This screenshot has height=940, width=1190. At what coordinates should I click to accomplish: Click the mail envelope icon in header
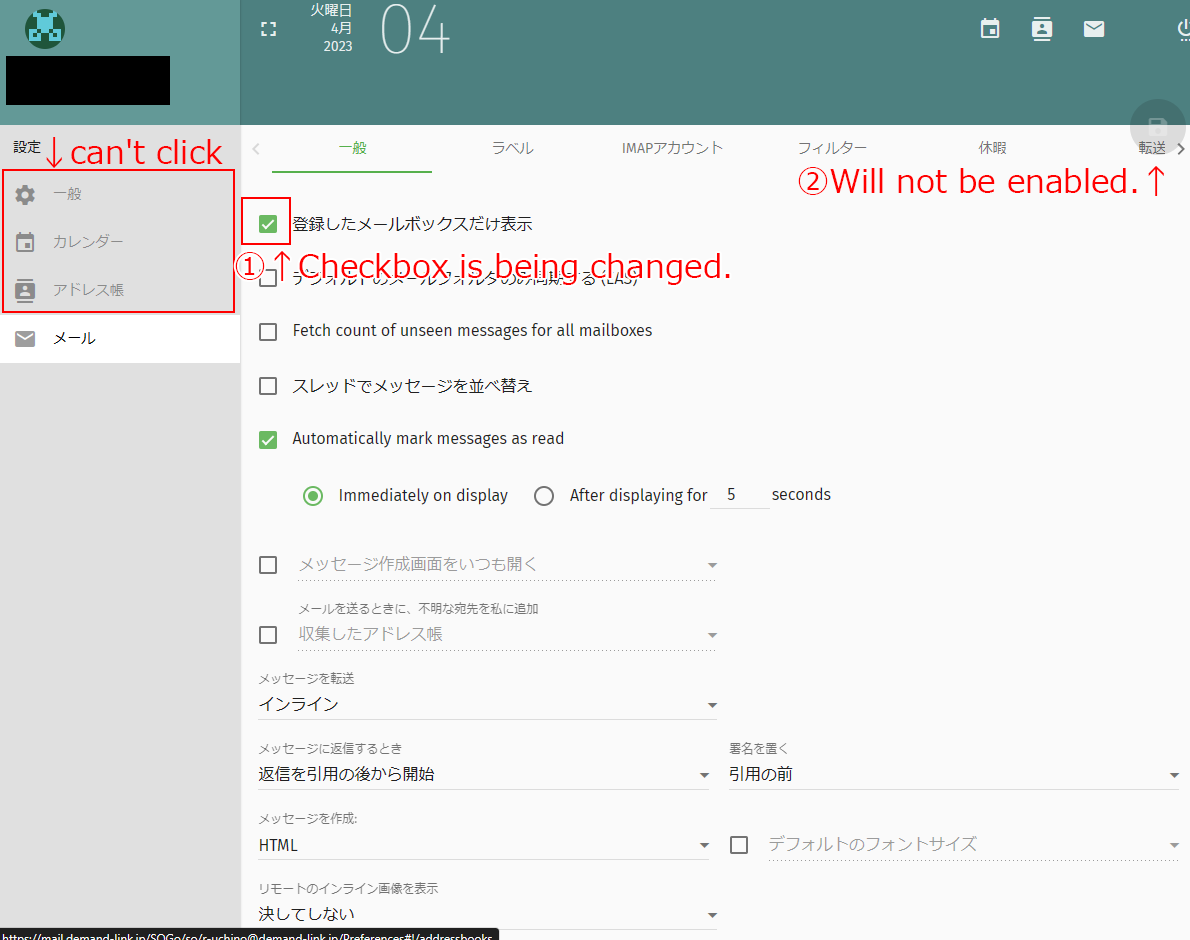[x=1094, y=29]
